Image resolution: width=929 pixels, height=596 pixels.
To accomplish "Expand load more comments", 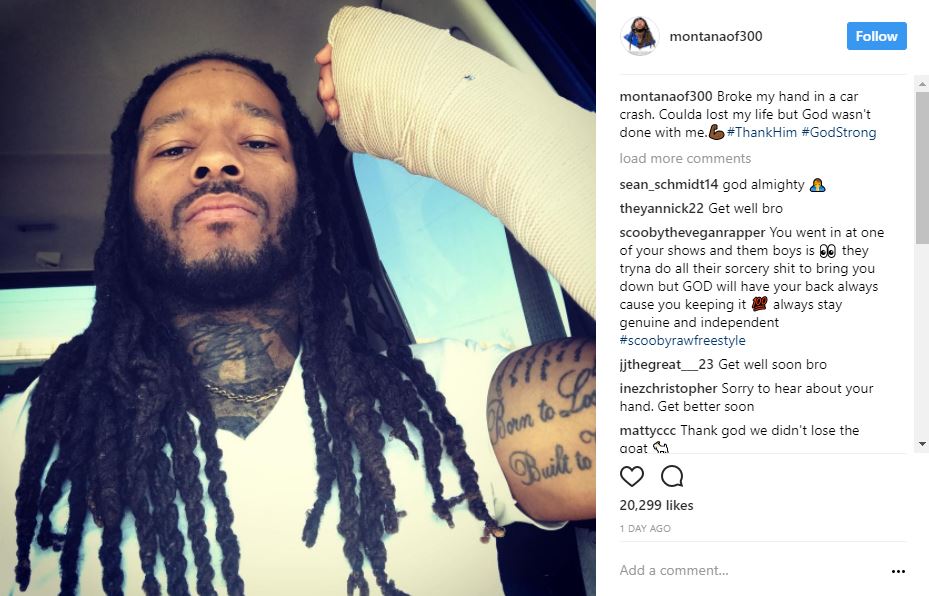I will [x=685, y=158].
